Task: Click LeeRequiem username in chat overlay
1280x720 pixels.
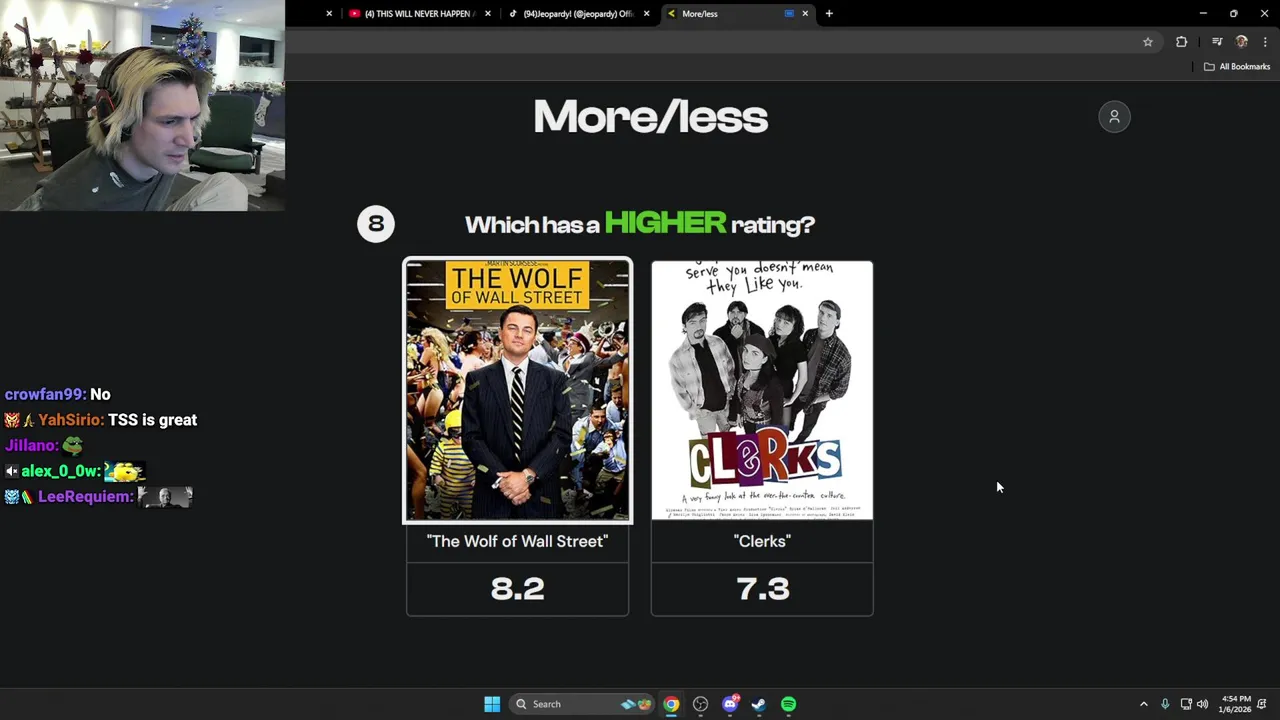Action: (84, 497)
